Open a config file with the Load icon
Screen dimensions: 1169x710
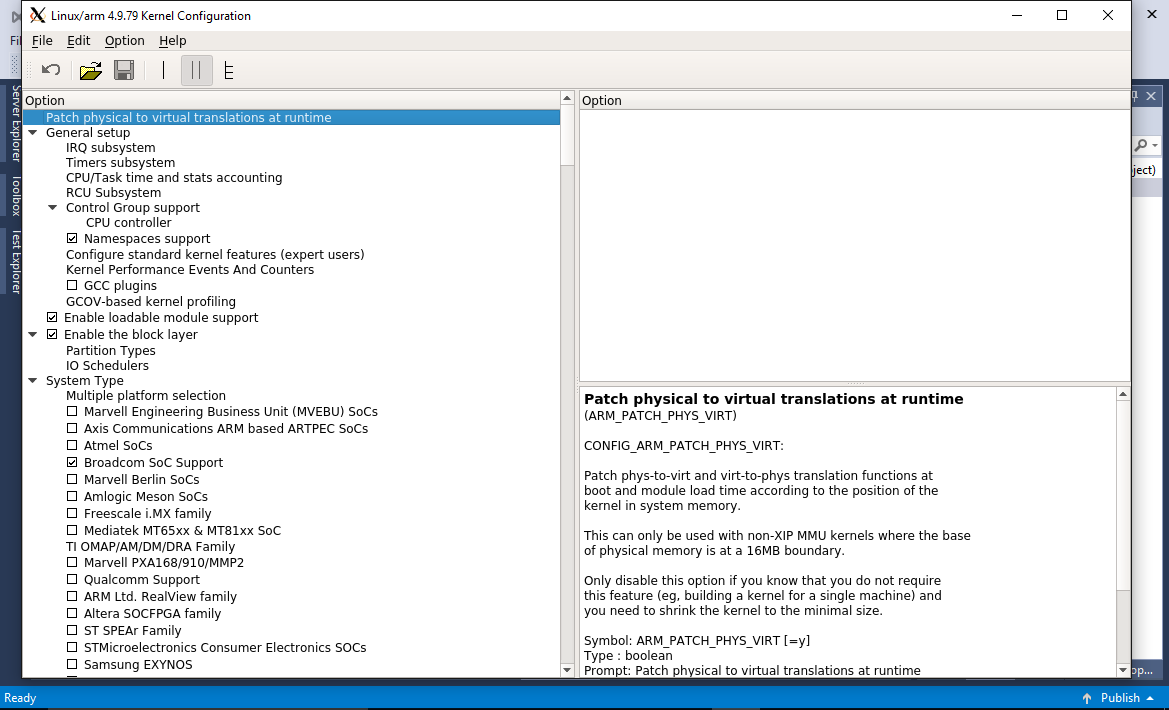point(91,70)
